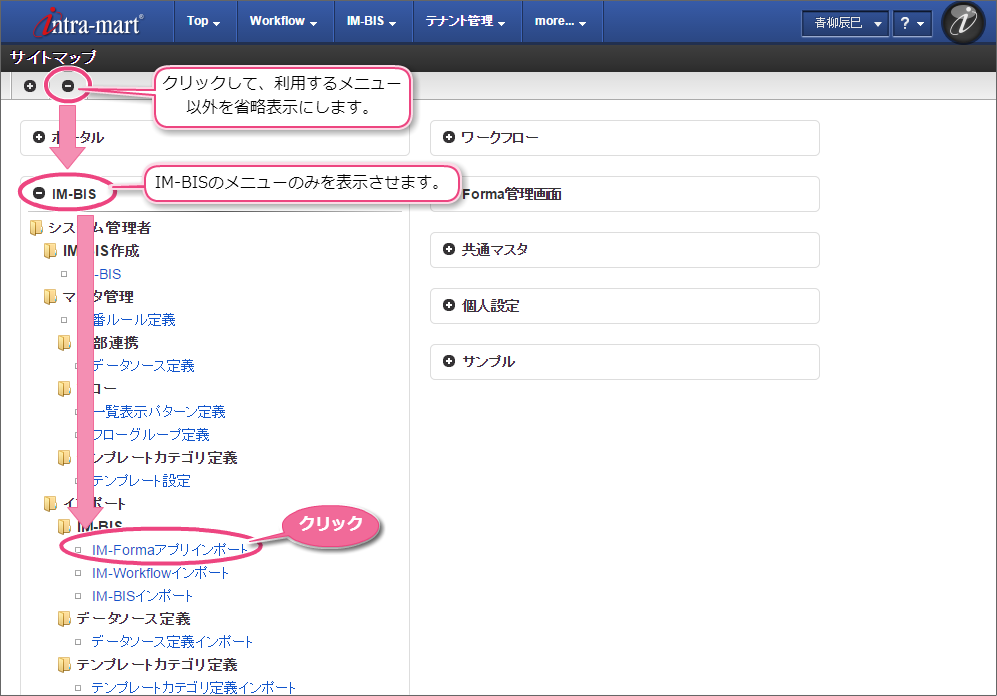Screen dimensions: 997x696
Task: Open the データソース定義 link under 外部連携
Action: [143, 365]
